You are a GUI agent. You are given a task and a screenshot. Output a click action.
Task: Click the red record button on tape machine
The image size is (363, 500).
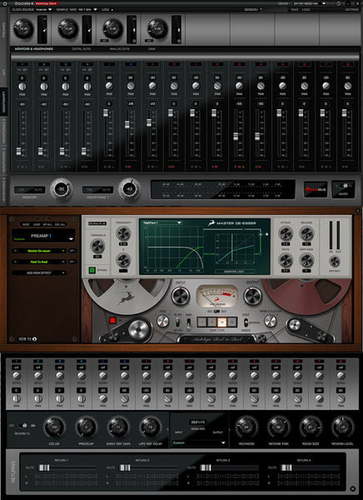point(113,320)
